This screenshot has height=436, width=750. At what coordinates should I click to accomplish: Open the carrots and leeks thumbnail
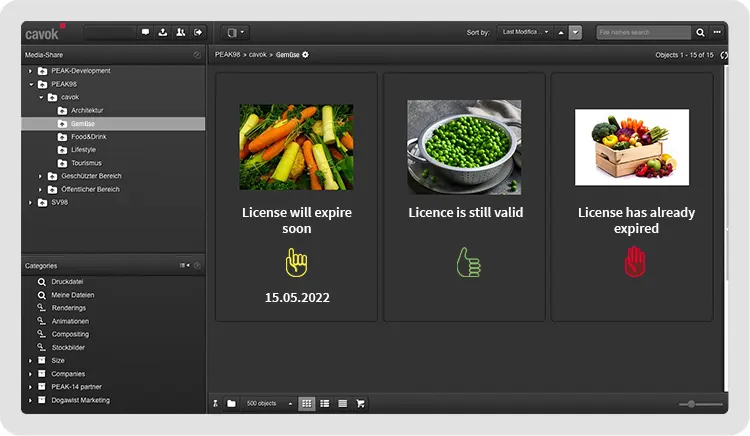point(297,147)
